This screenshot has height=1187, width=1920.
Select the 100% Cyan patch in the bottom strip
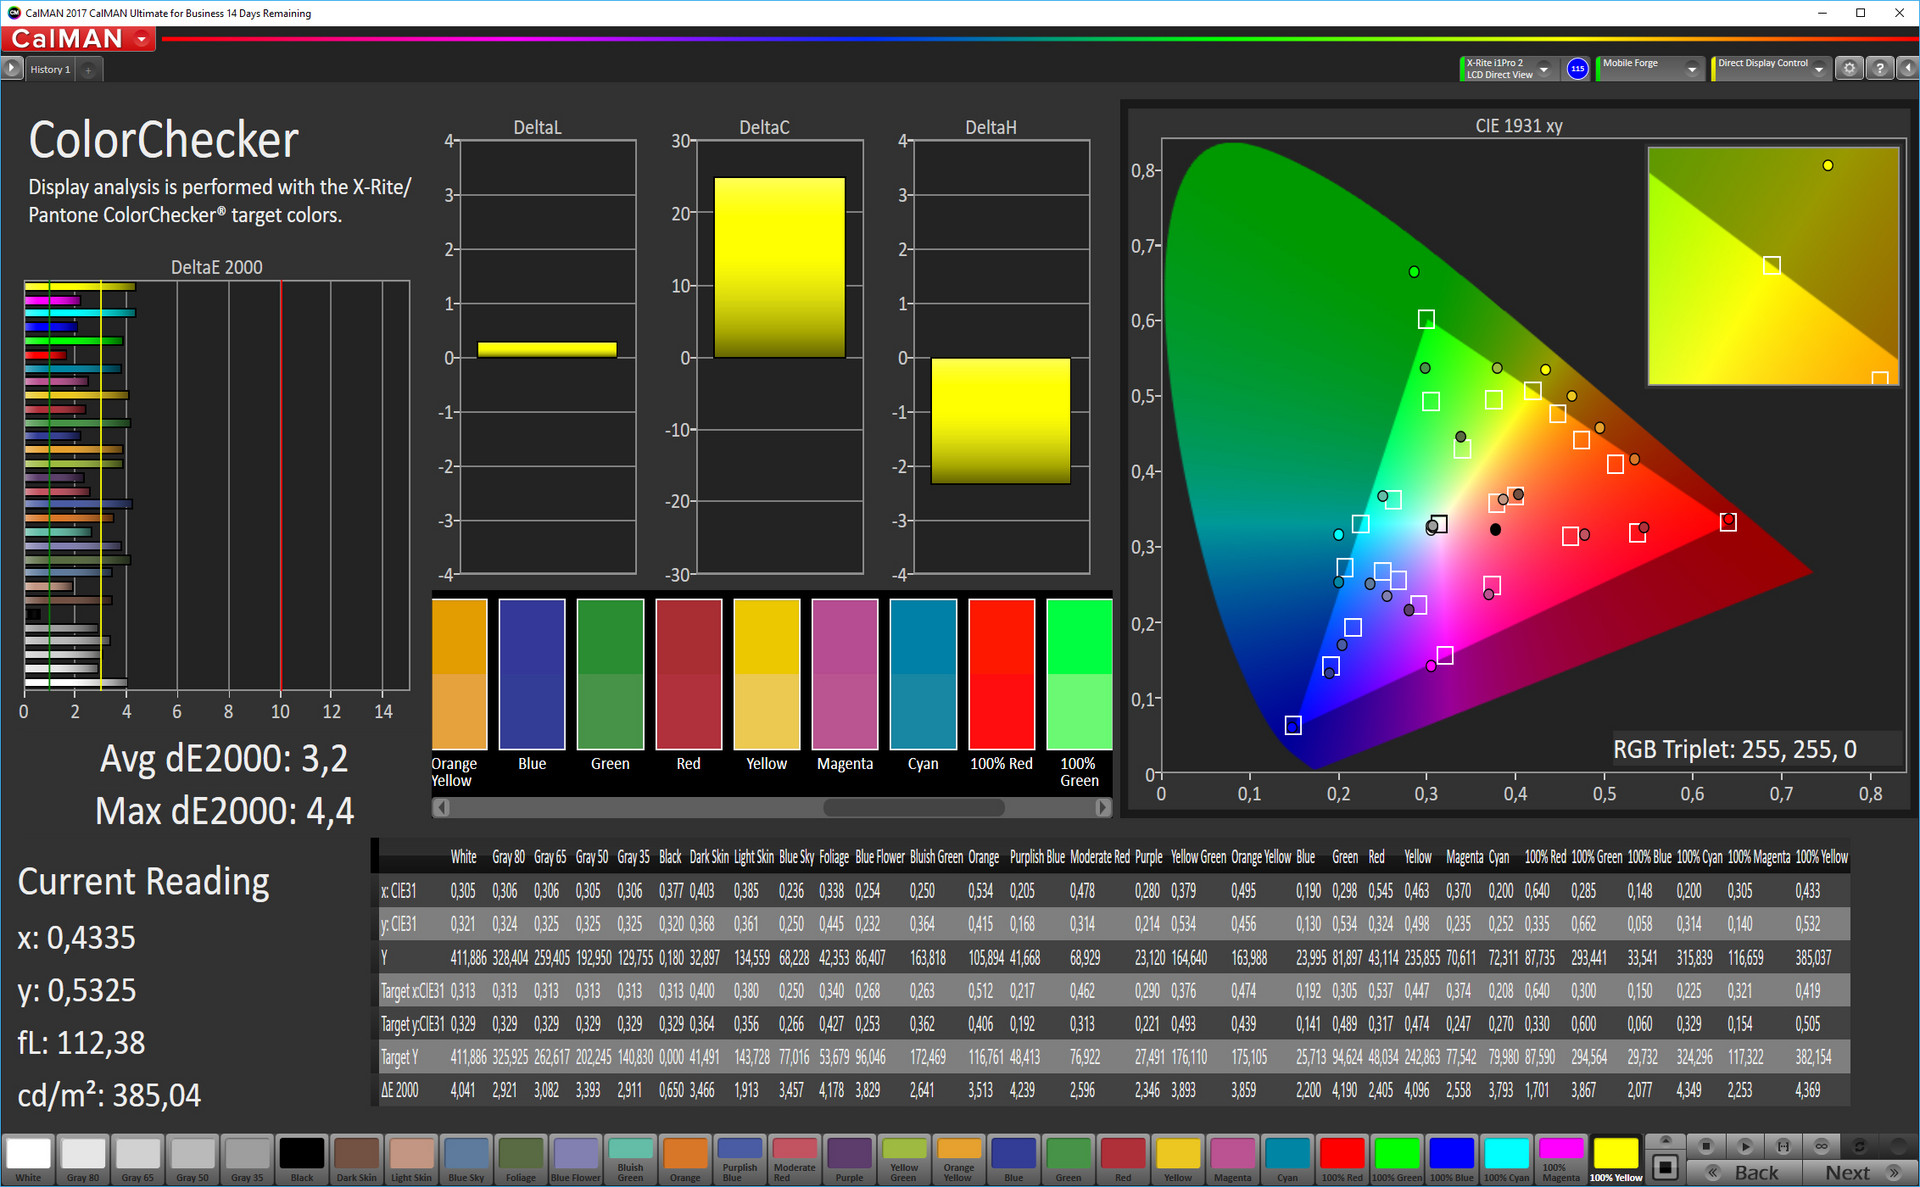tap(1506, 1160)
